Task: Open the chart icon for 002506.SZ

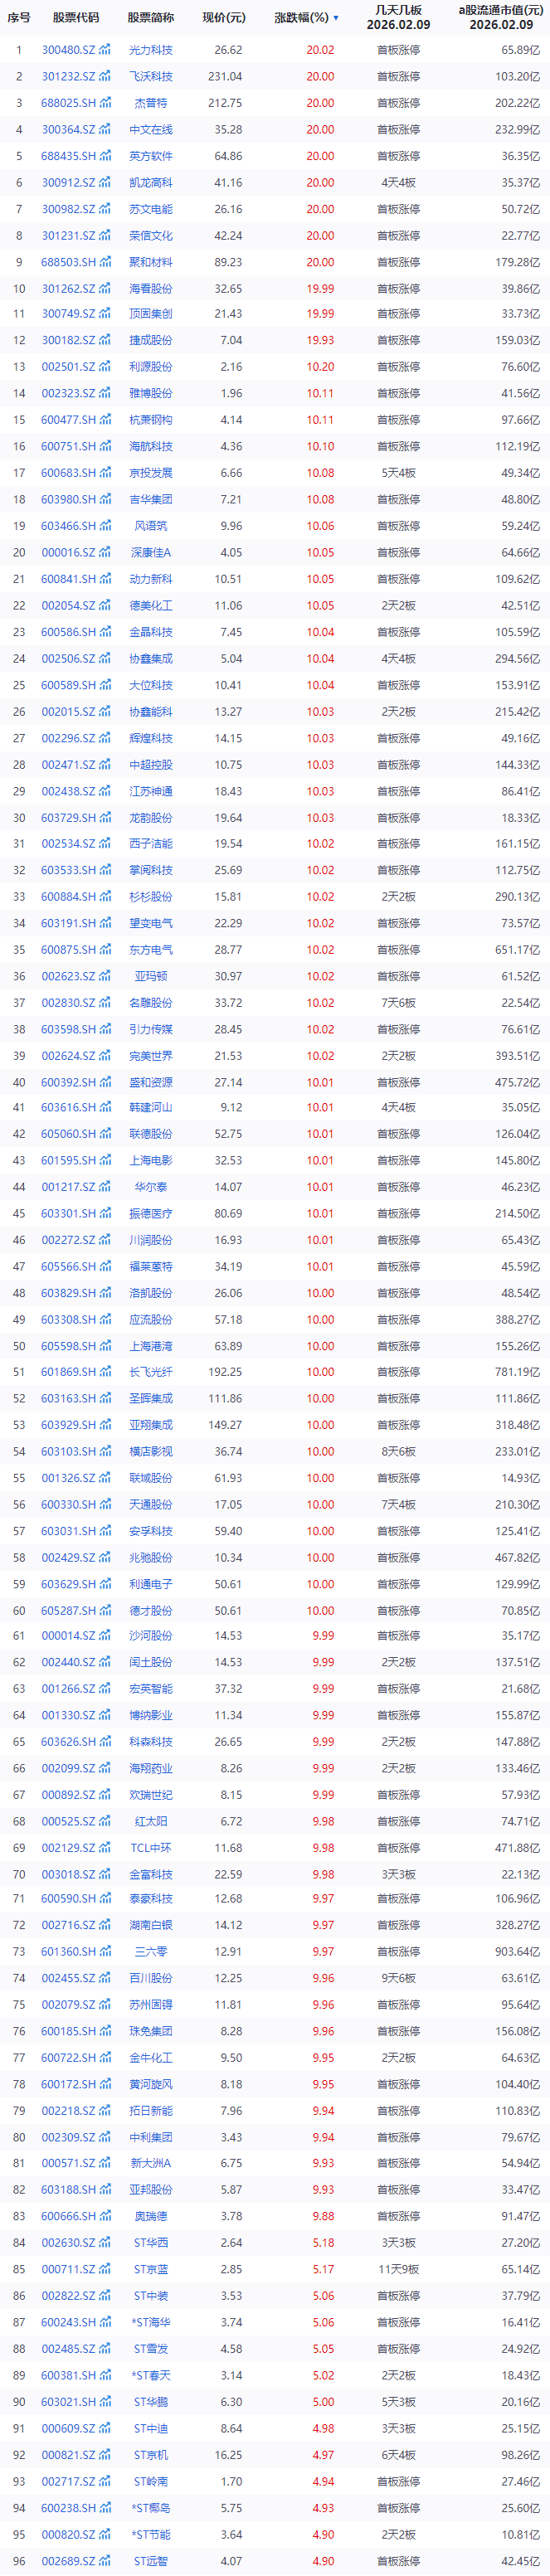Action: [x=104, y=658]
